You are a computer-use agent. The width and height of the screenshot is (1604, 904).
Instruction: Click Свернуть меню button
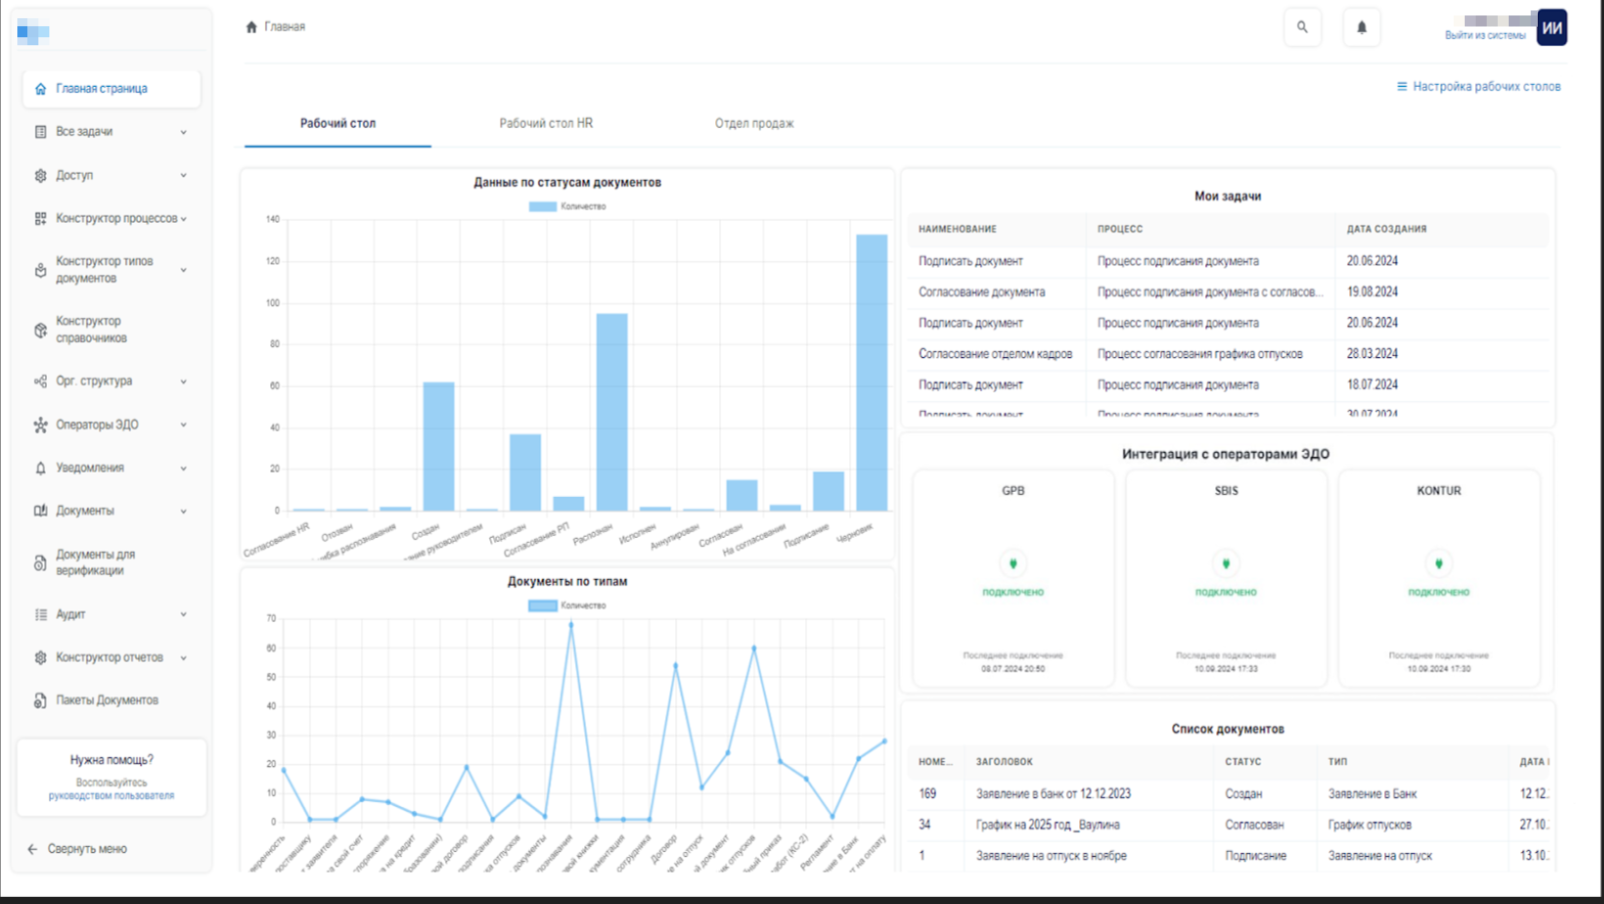pos(77,849)
